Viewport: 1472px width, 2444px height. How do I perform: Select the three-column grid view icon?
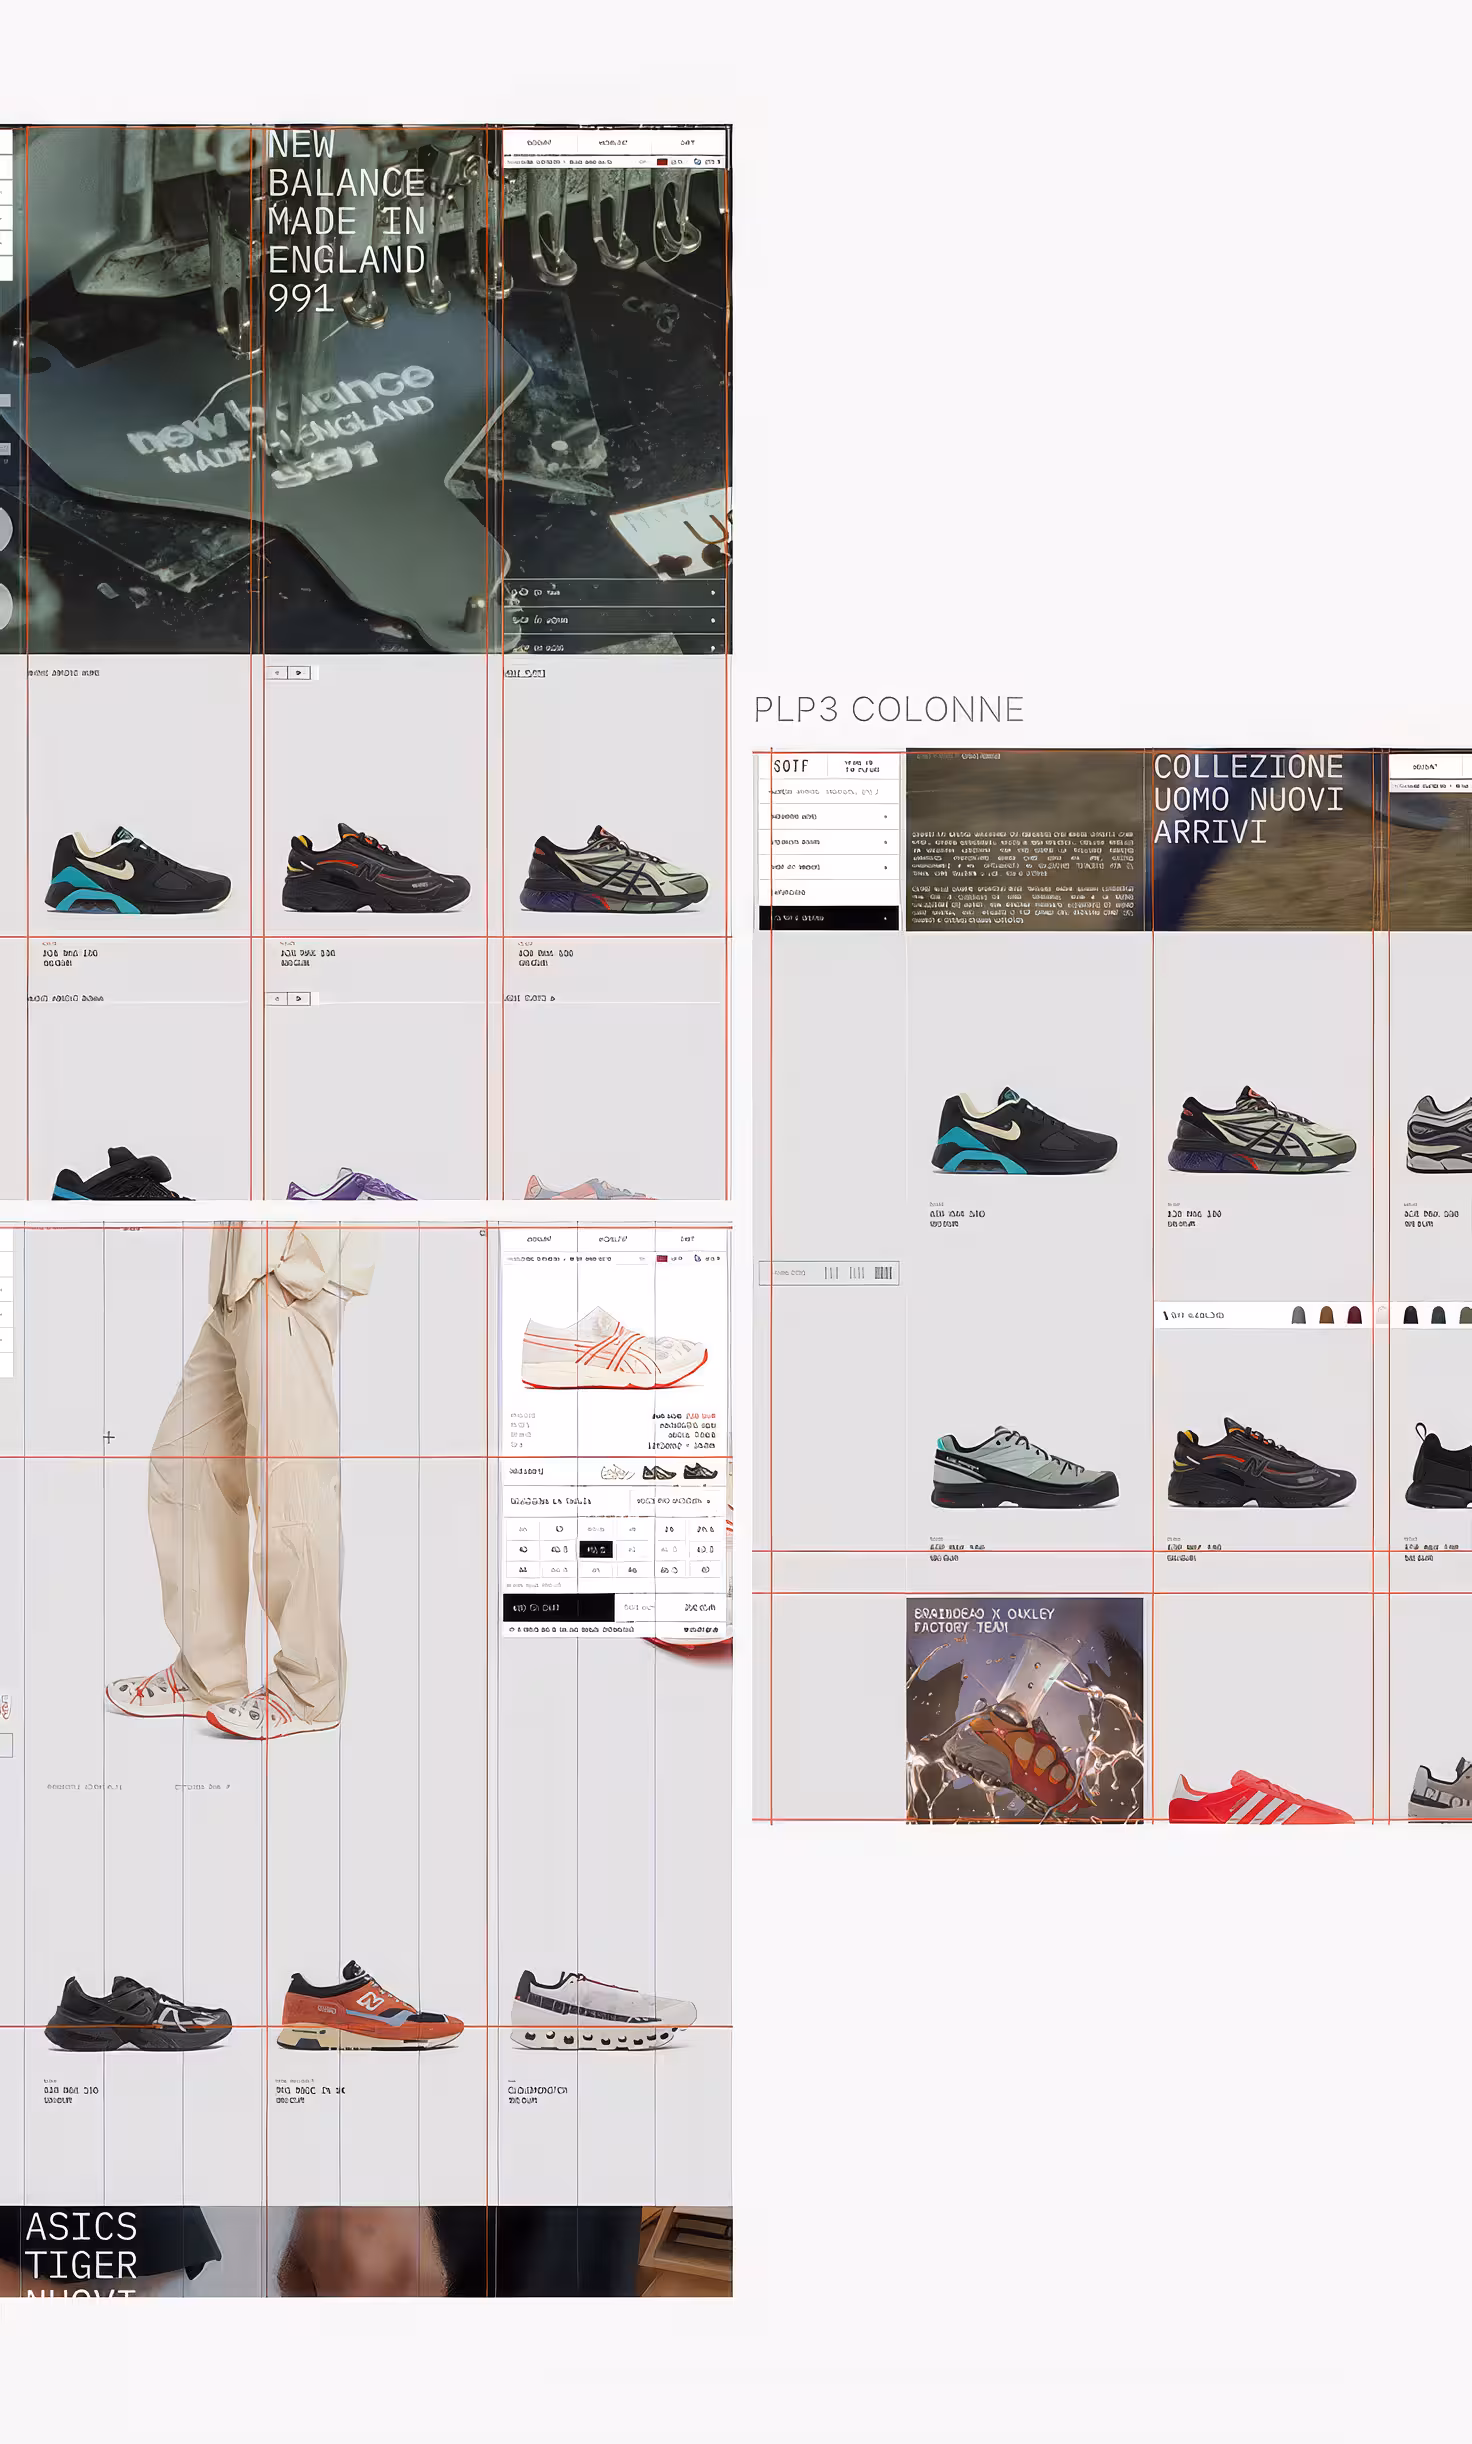coord(857,1273)
